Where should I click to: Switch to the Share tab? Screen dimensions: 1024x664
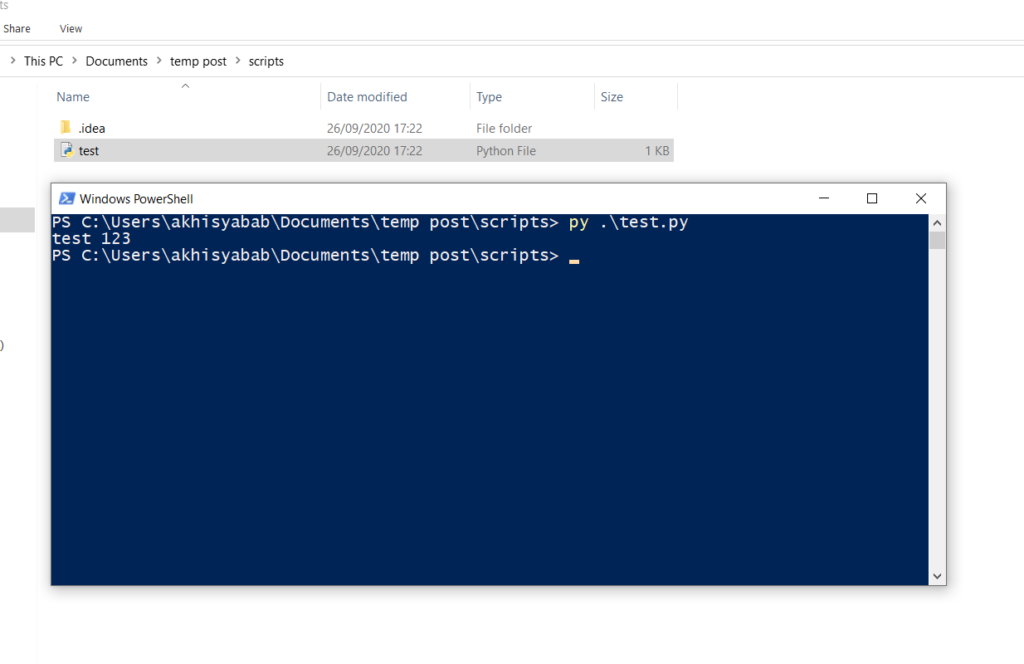tap(17, 28)
